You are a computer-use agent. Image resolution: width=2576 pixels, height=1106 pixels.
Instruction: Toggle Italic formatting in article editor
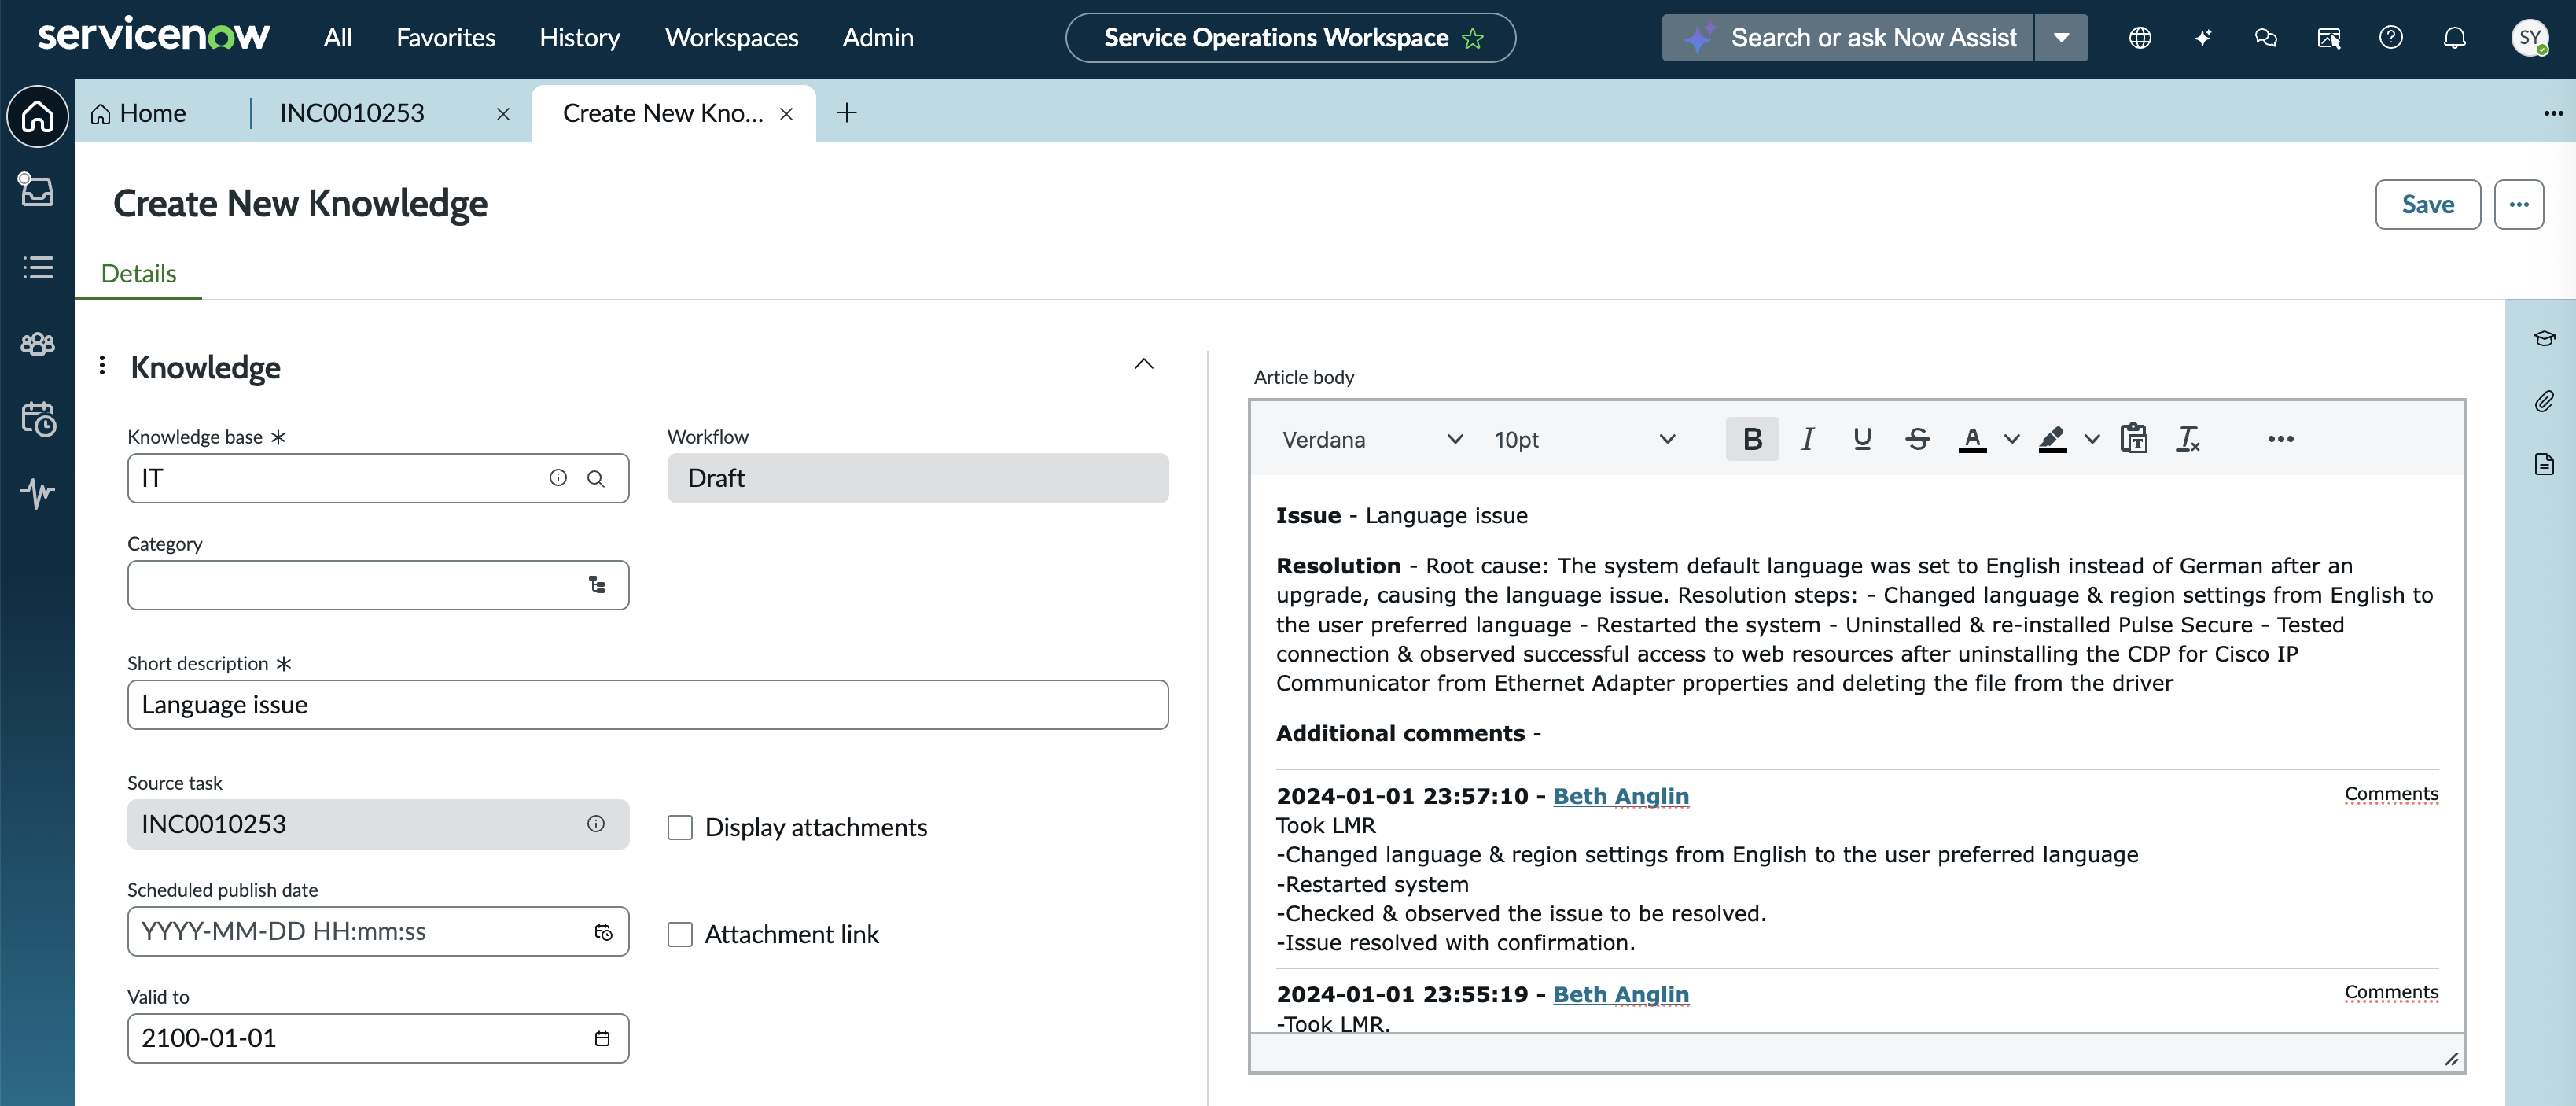click(x=1807, y=439)
